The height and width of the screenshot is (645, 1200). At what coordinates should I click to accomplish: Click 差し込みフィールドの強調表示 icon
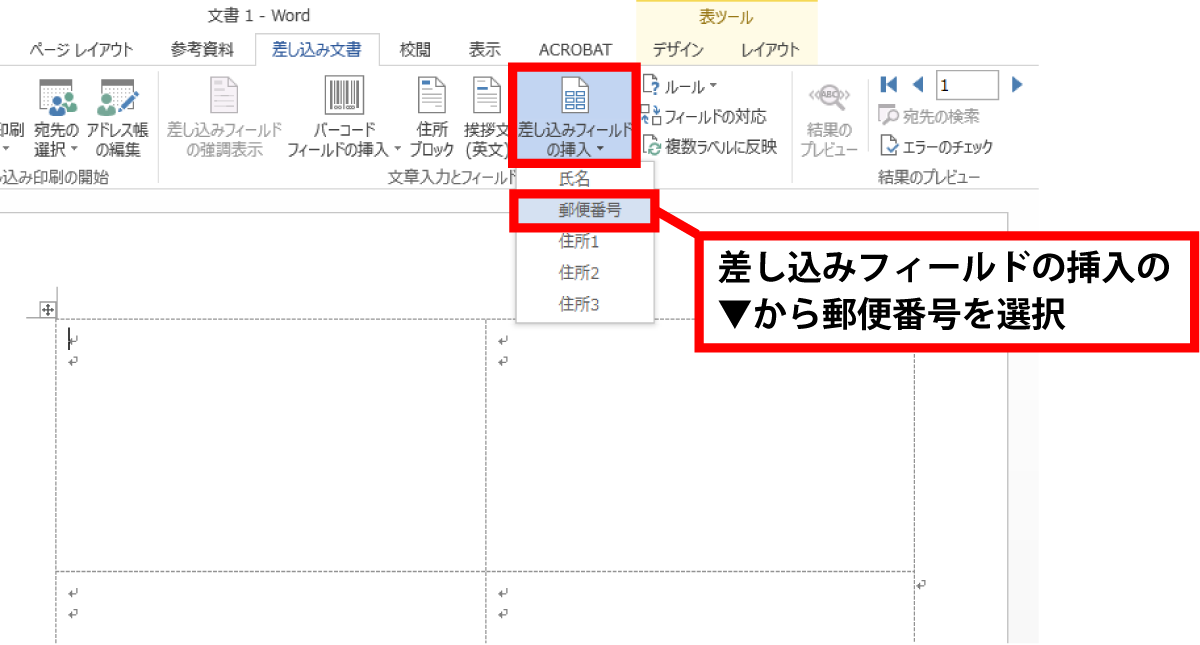[x=224, y=97]
